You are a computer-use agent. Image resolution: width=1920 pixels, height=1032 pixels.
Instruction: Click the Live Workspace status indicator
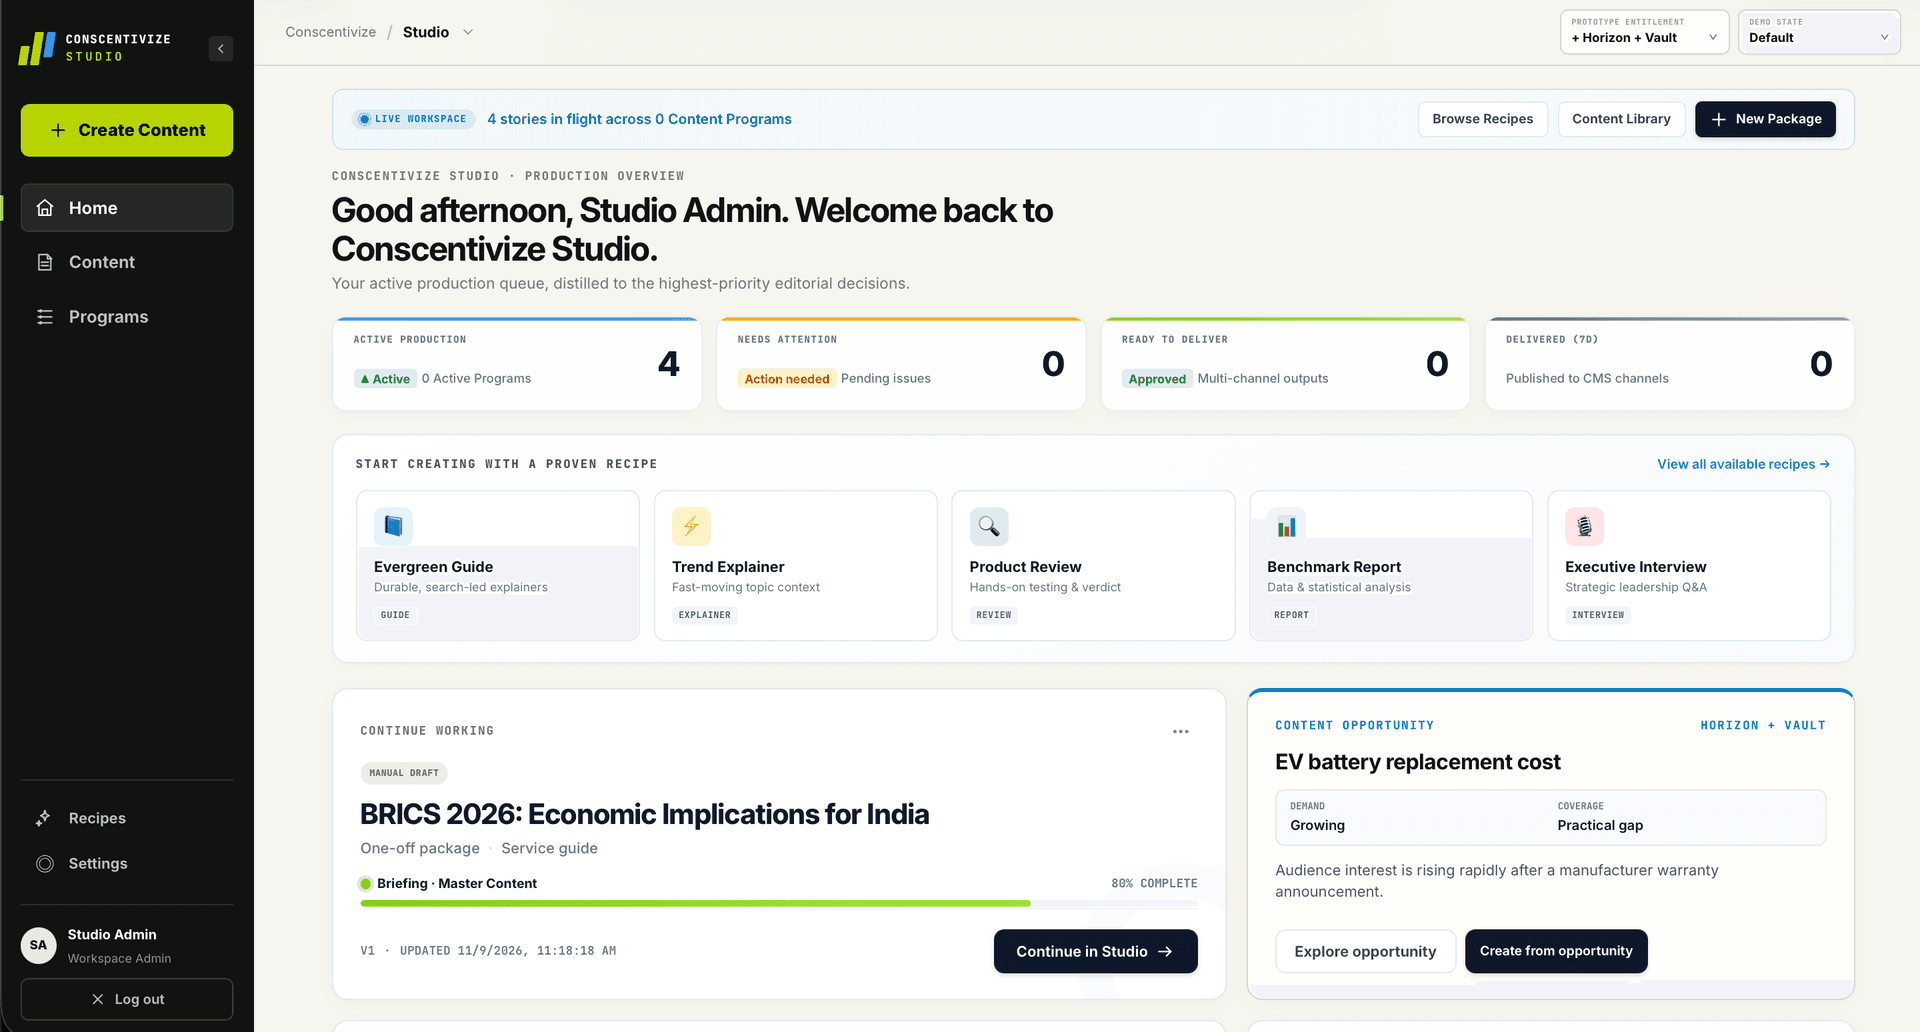[412, 119]
